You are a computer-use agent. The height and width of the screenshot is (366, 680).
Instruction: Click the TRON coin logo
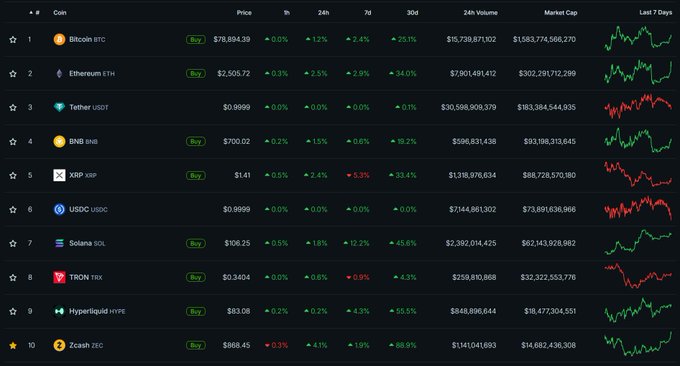point(59,277)
